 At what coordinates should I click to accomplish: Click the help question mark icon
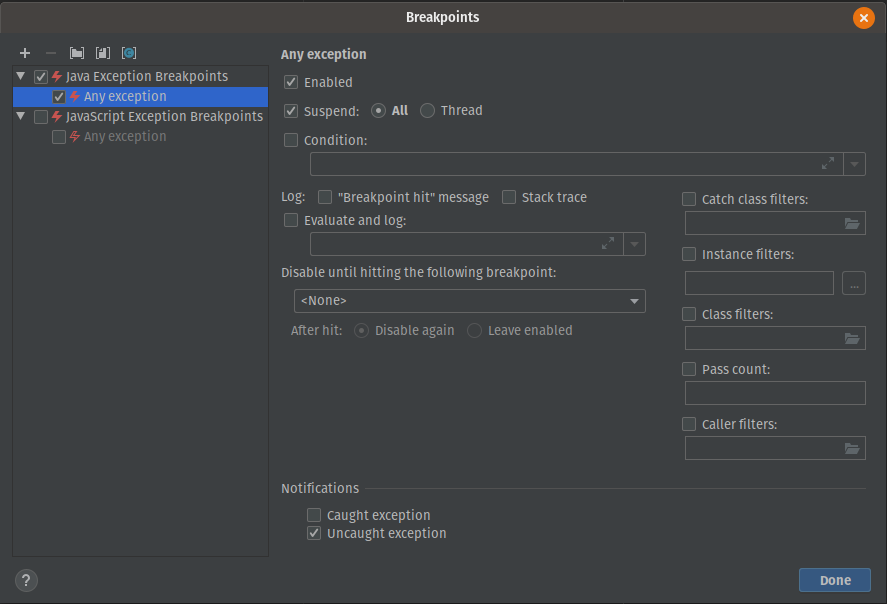pos(25,580)
